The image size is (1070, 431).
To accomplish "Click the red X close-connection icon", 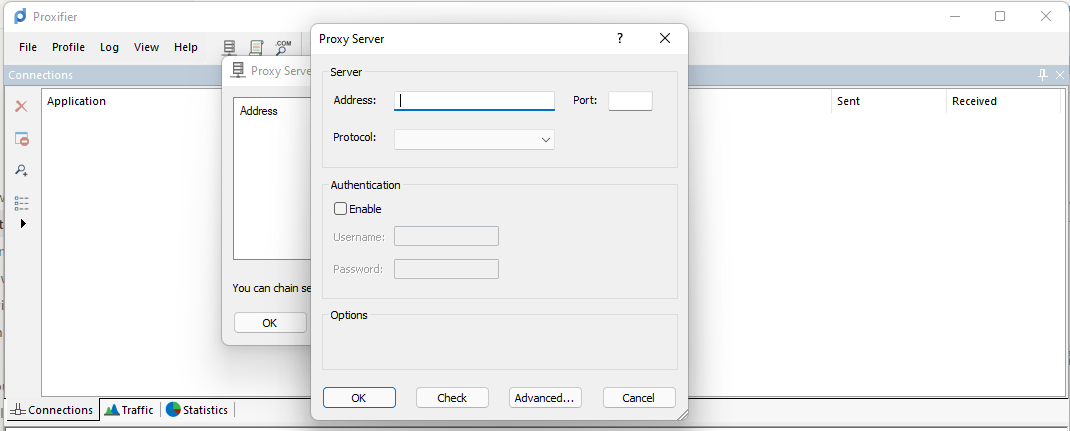I will (21, 106).
